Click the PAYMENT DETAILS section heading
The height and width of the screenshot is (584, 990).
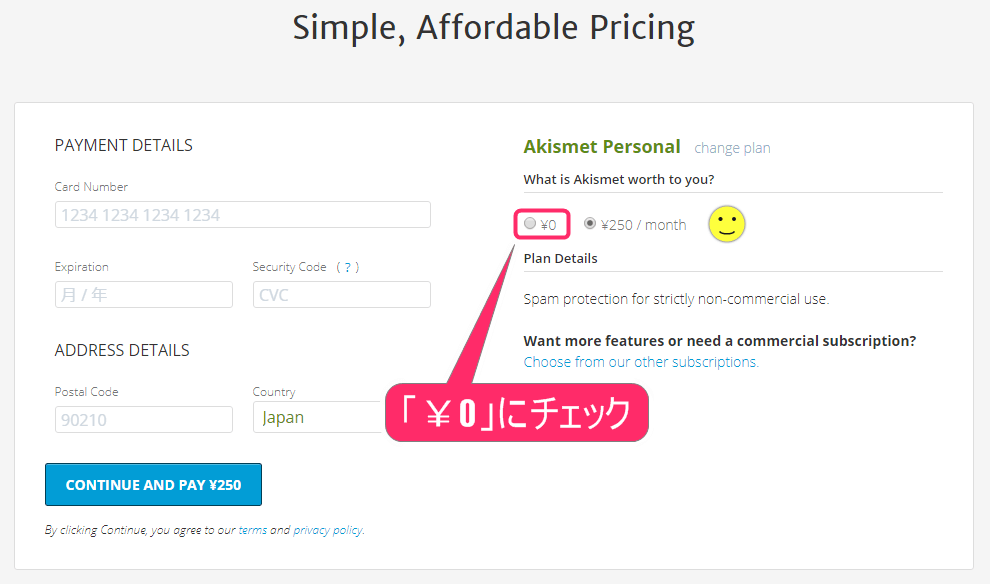[123, 144]
